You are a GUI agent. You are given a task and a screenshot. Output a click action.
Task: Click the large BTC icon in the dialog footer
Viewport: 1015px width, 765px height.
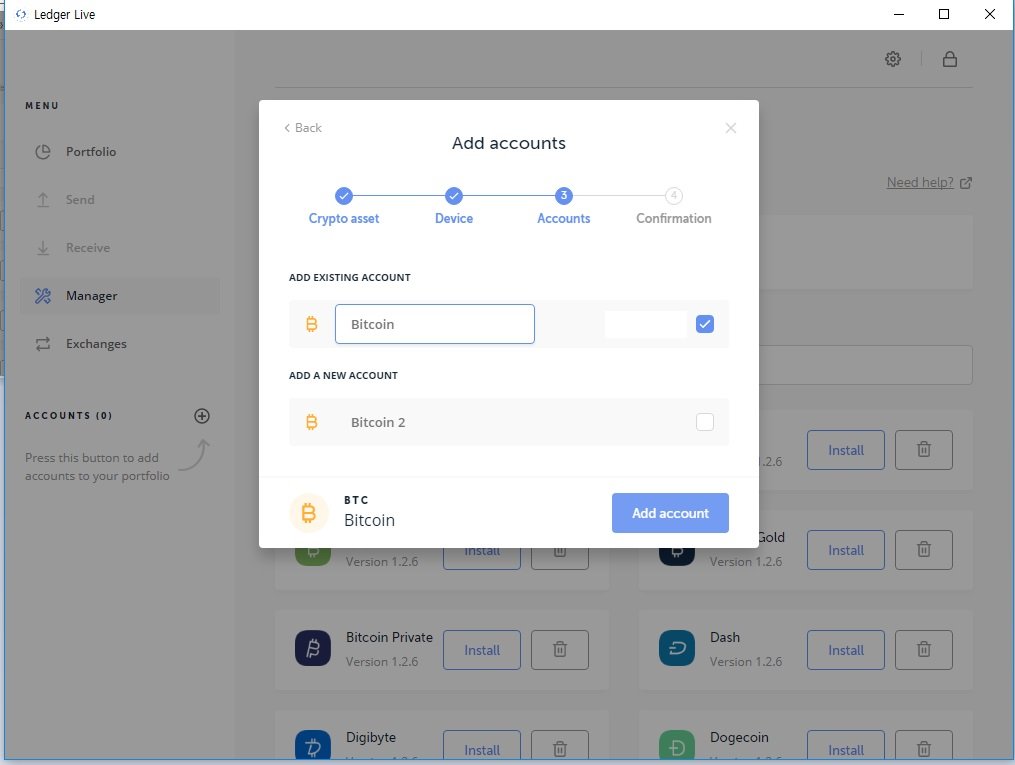click(x=309, y=513)
